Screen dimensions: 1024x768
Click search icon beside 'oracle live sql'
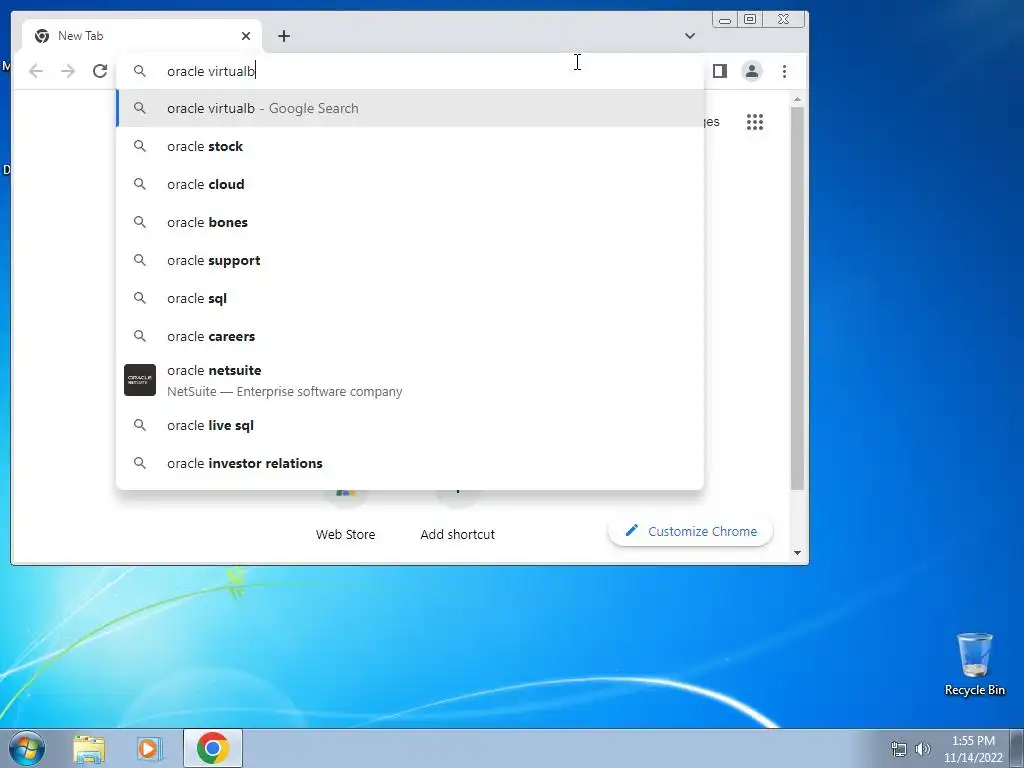[x=140, y=425]
